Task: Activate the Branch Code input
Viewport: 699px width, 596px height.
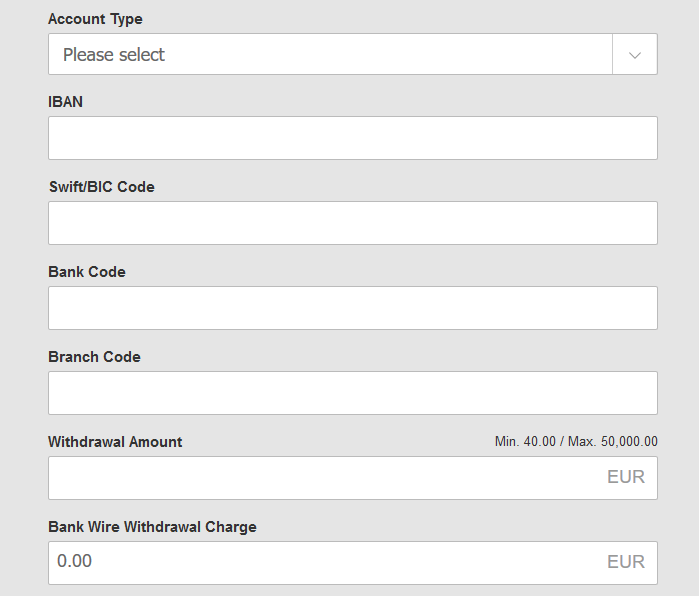Action: point(352,393)
